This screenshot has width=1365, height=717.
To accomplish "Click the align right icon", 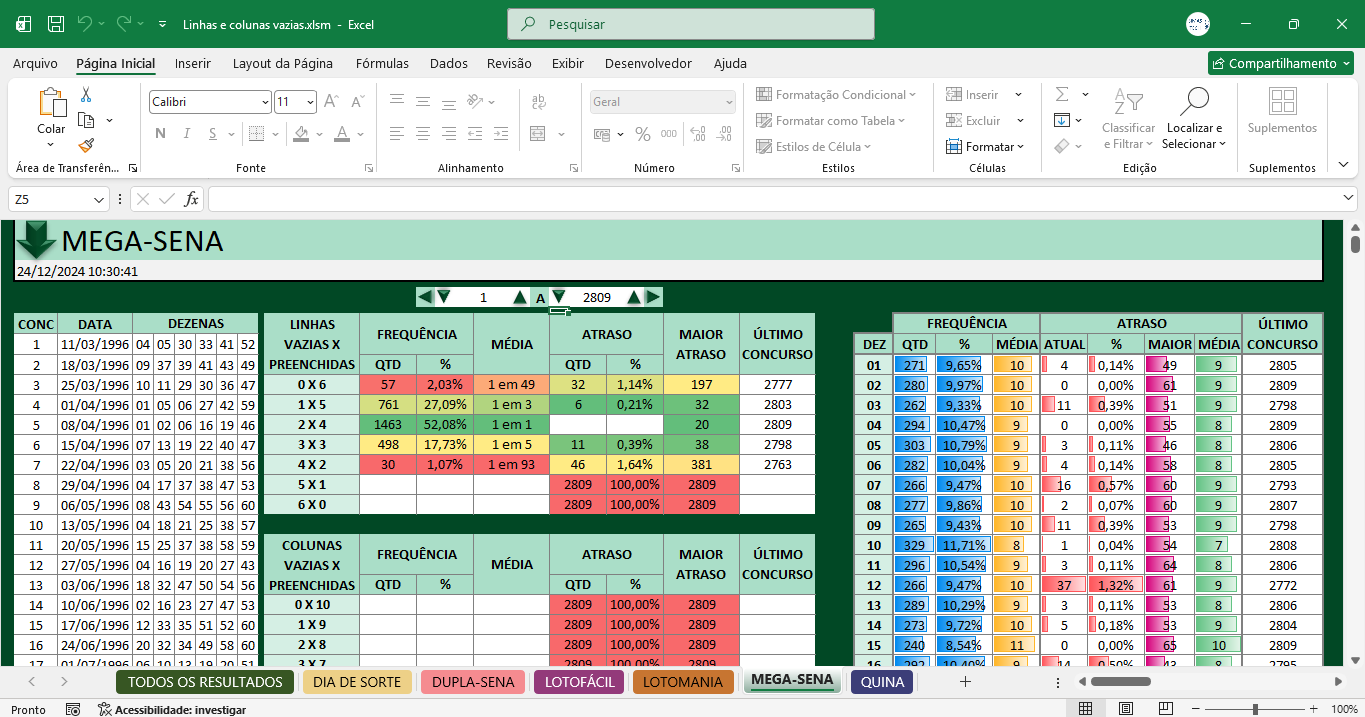I will pyautogui.click(x=449, y=134).
